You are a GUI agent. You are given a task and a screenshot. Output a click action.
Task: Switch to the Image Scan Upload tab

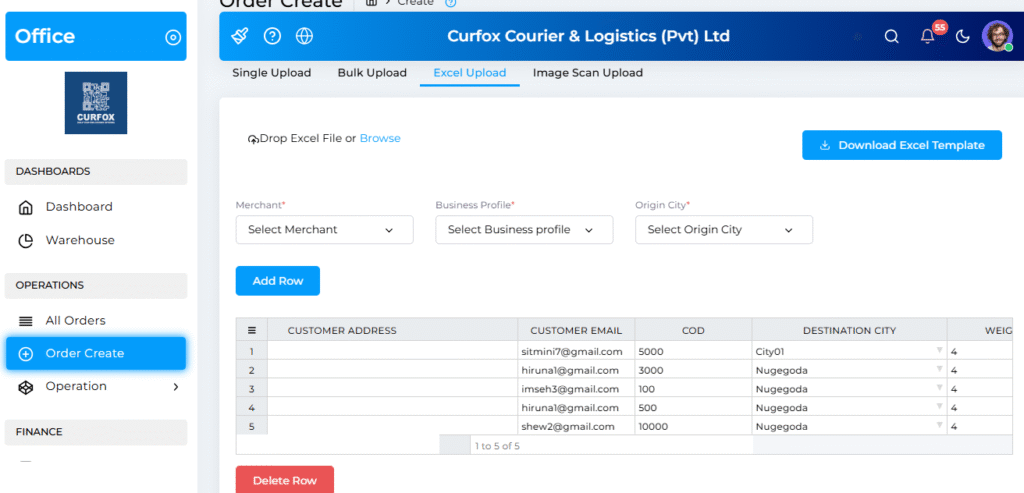(x=587, y=73)
